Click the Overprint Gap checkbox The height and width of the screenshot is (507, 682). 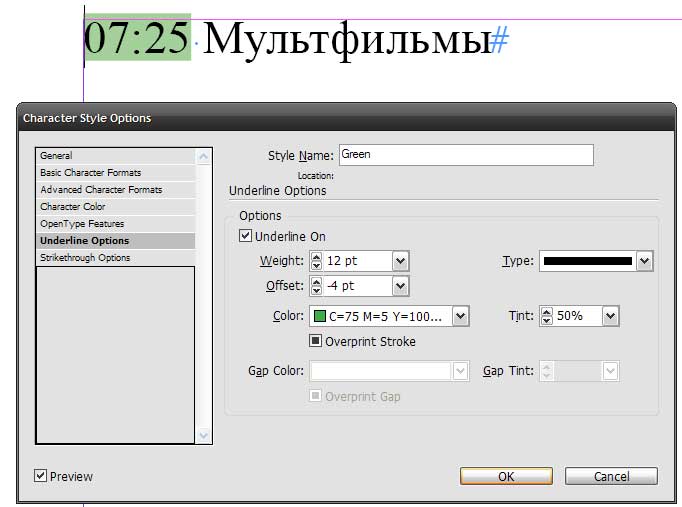point(315,396)
